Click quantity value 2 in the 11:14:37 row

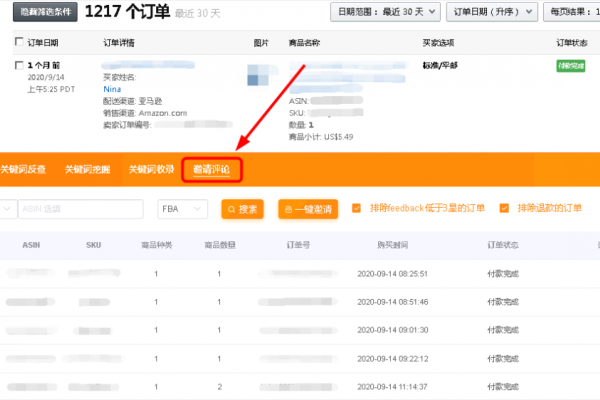tap(220, 387)
